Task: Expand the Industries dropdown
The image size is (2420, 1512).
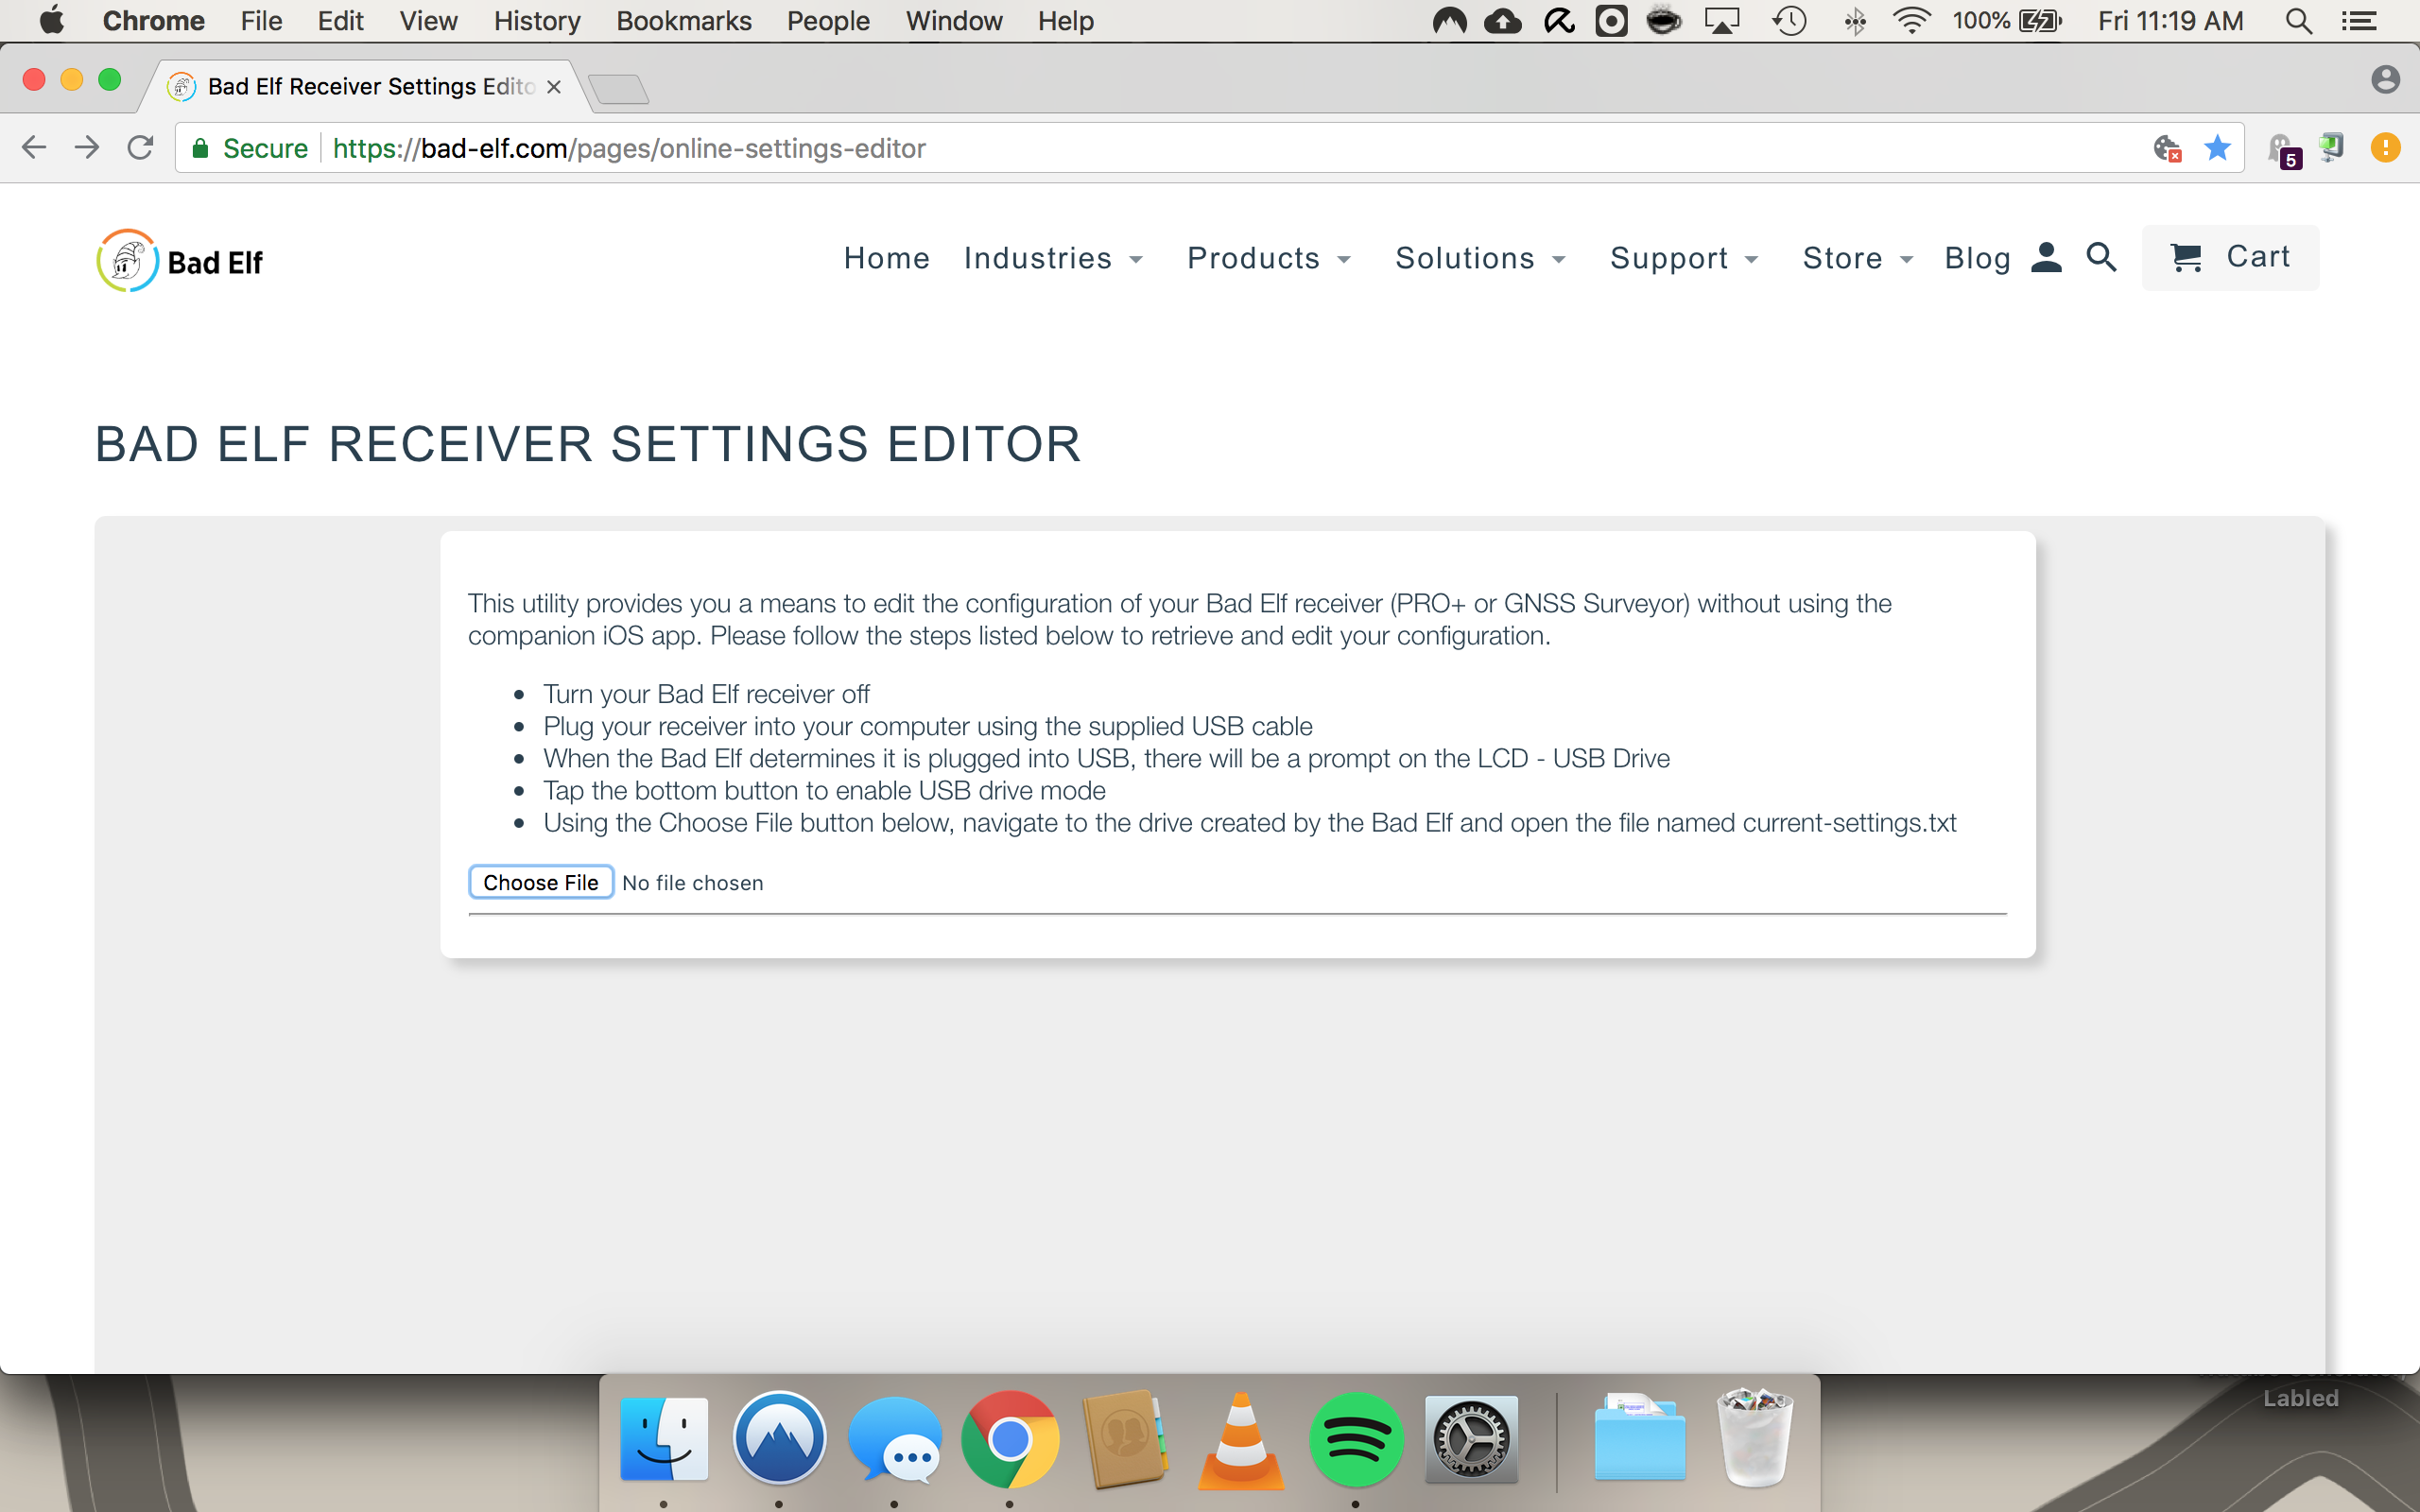Action: click(x=1053, y=258)
